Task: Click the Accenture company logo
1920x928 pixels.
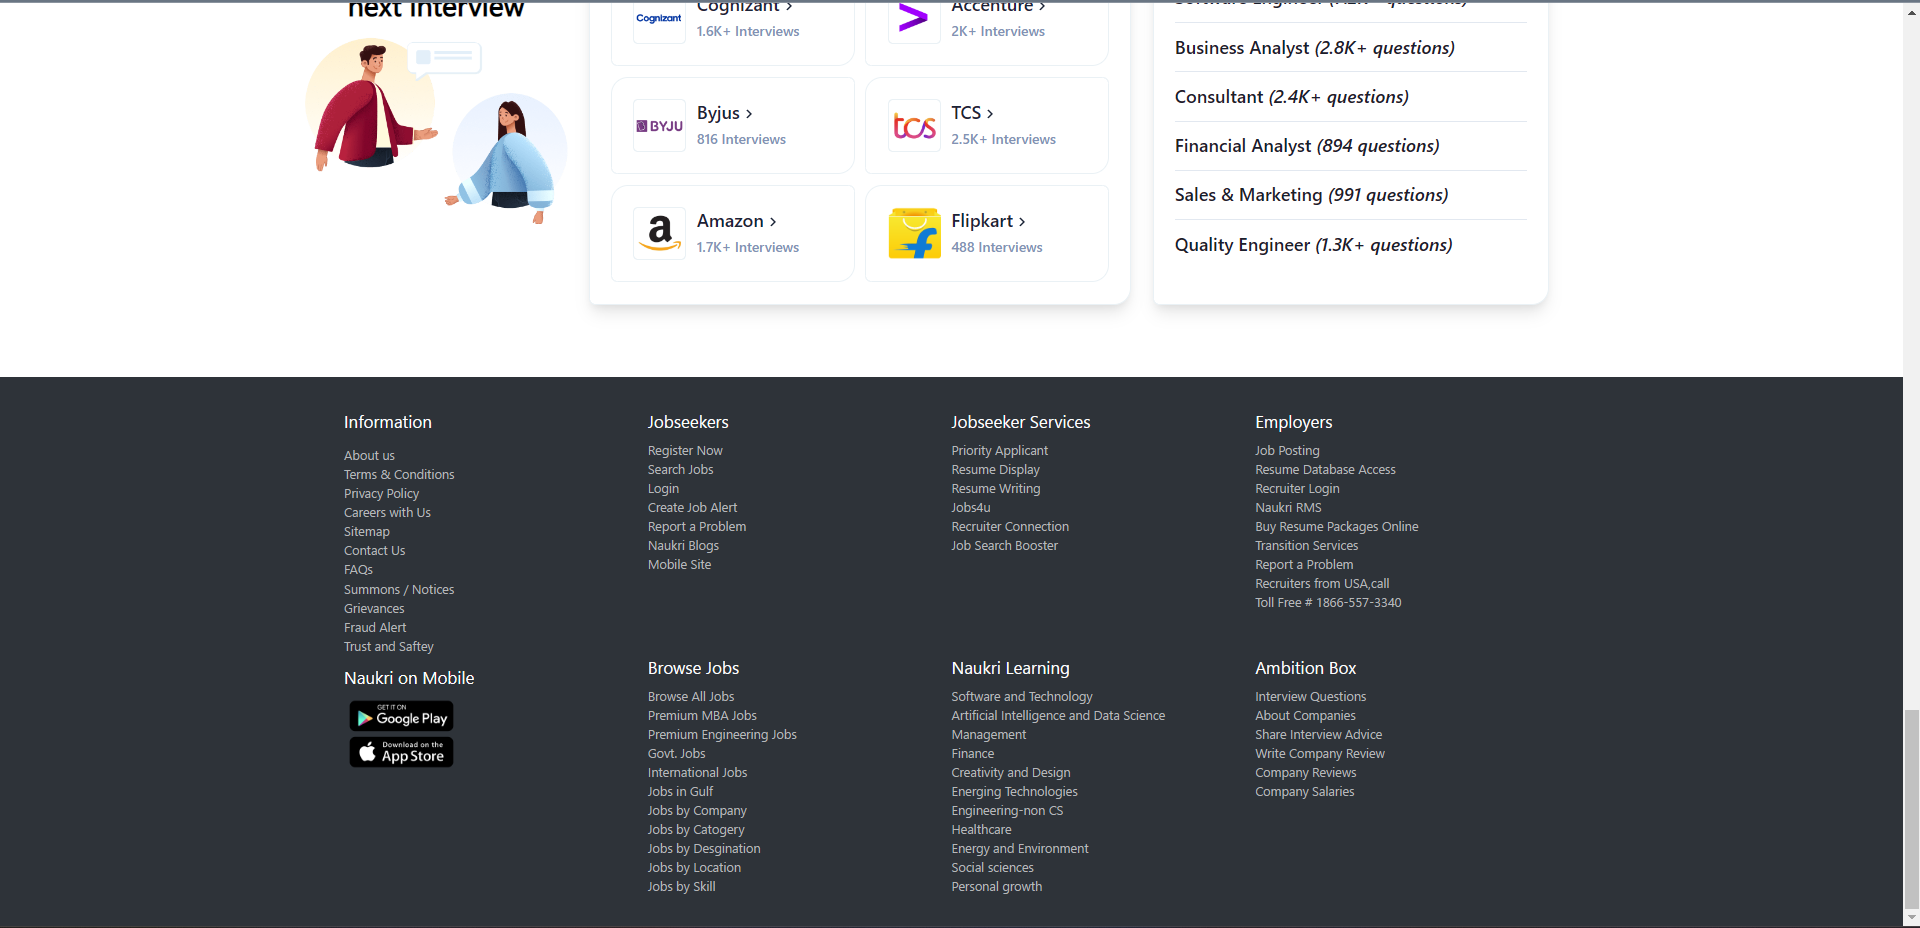Action: pyautogui.click(x=914, y=18)
